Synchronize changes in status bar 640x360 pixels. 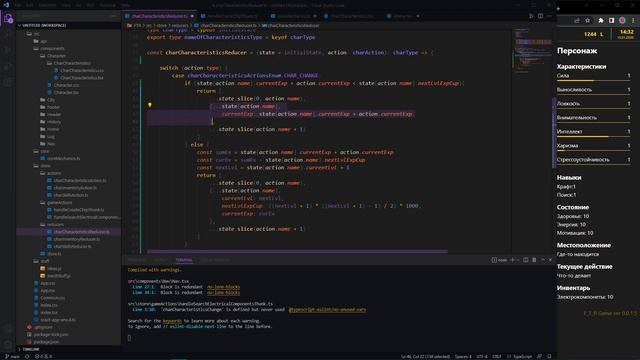tap(27, 356)
